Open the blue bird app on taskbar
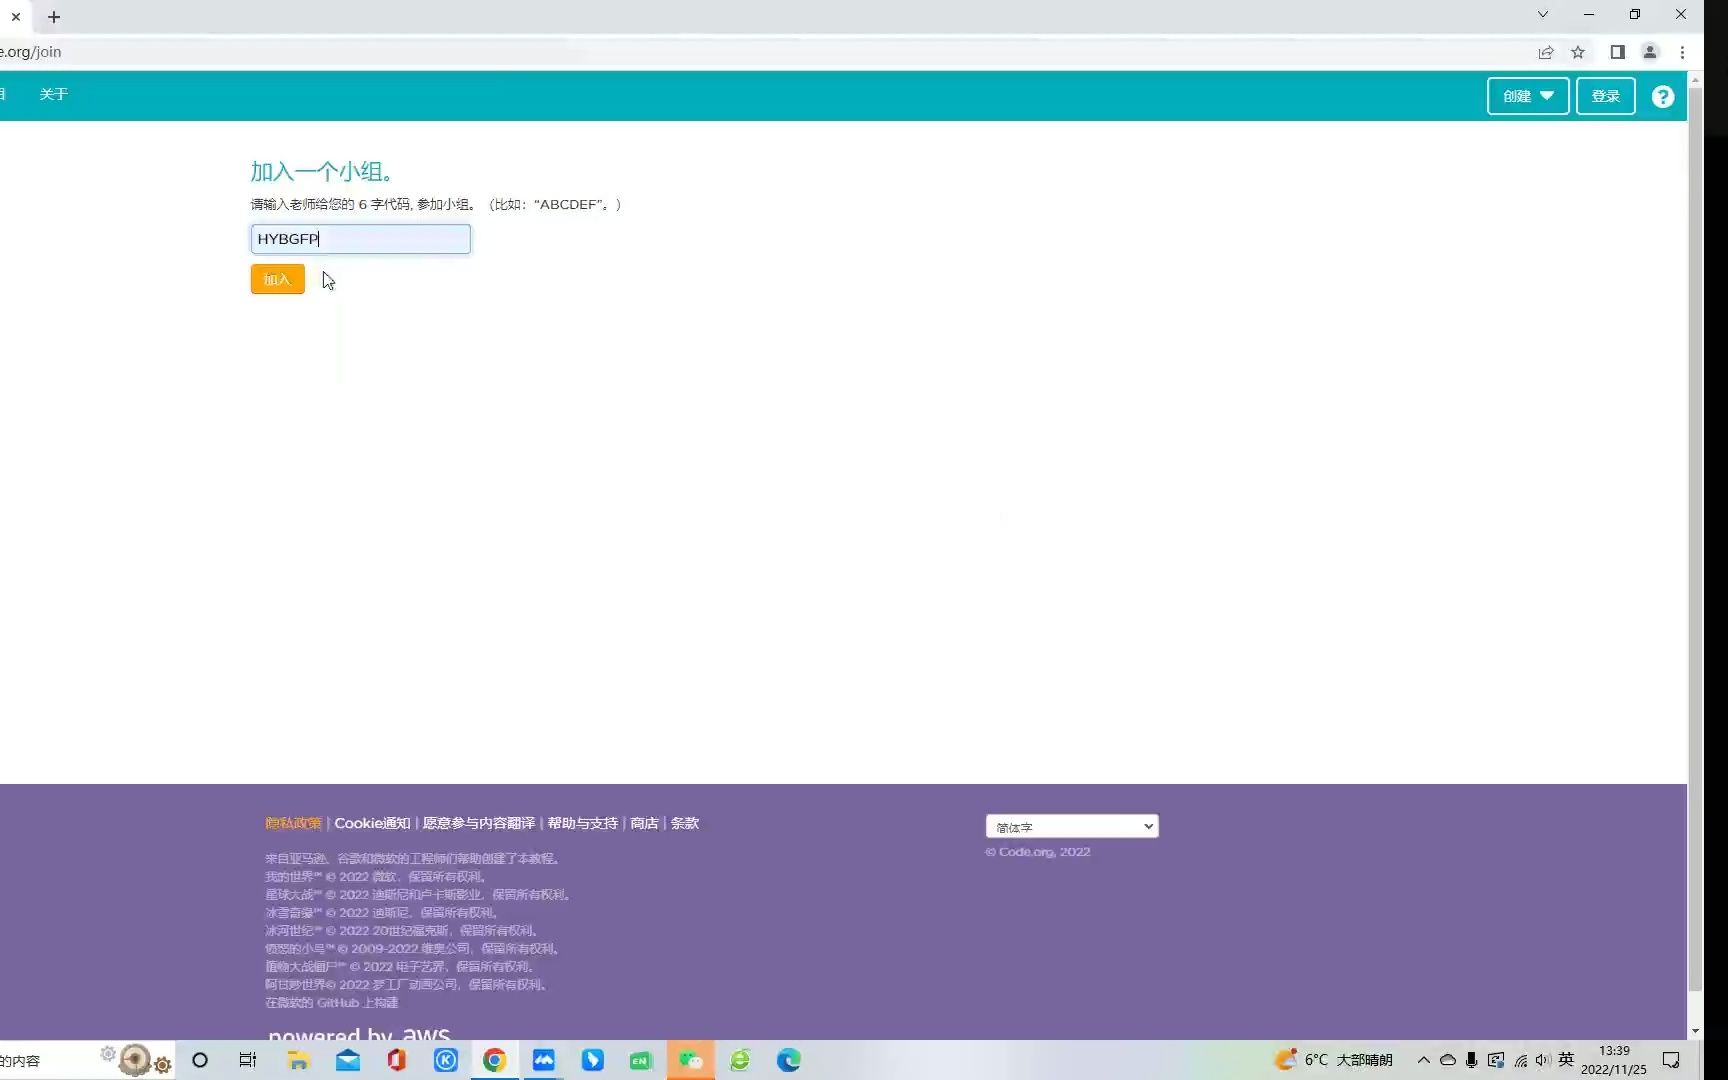Screen dimensions: 1728x1080 click(x=593, y=1060)
